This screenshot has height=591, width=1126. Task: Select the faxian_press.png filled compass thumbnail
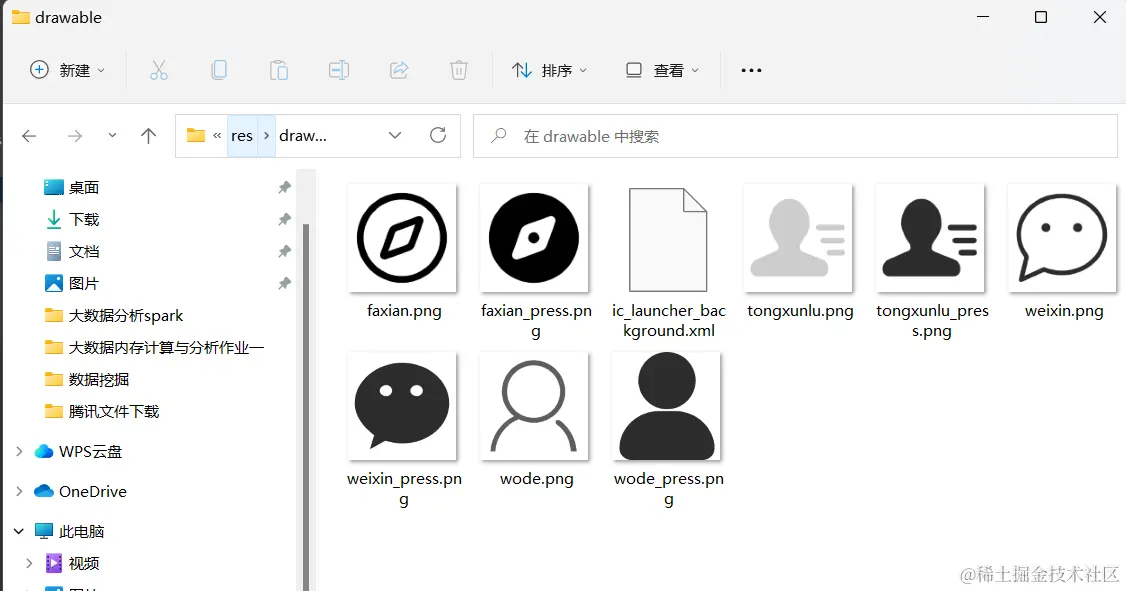click(534, 238)
